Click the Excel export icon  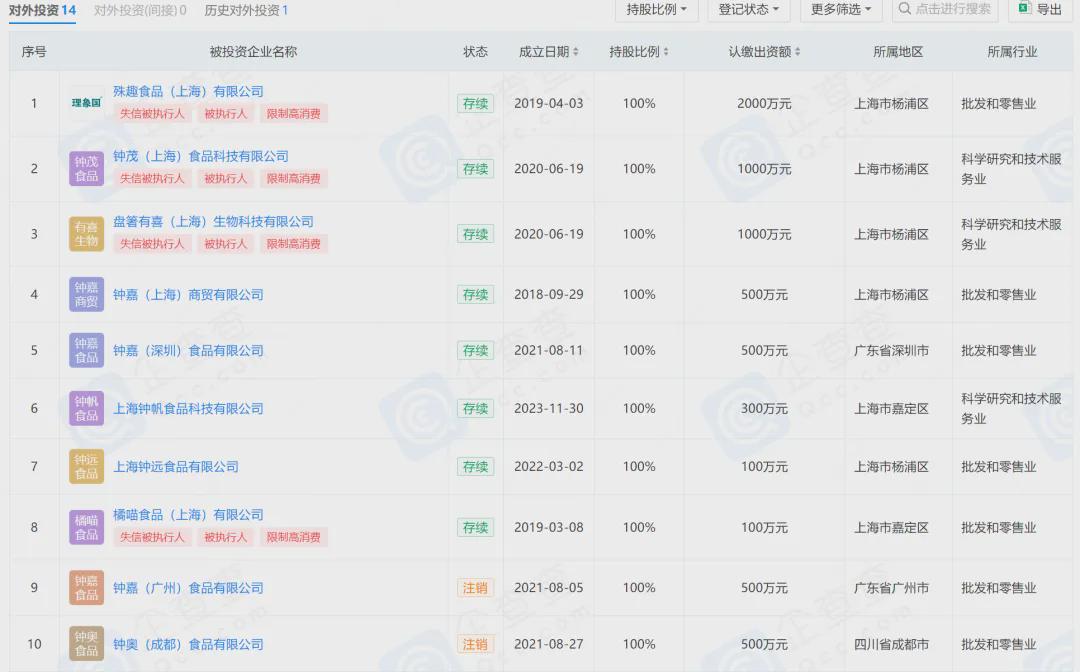pos(1024,8)
